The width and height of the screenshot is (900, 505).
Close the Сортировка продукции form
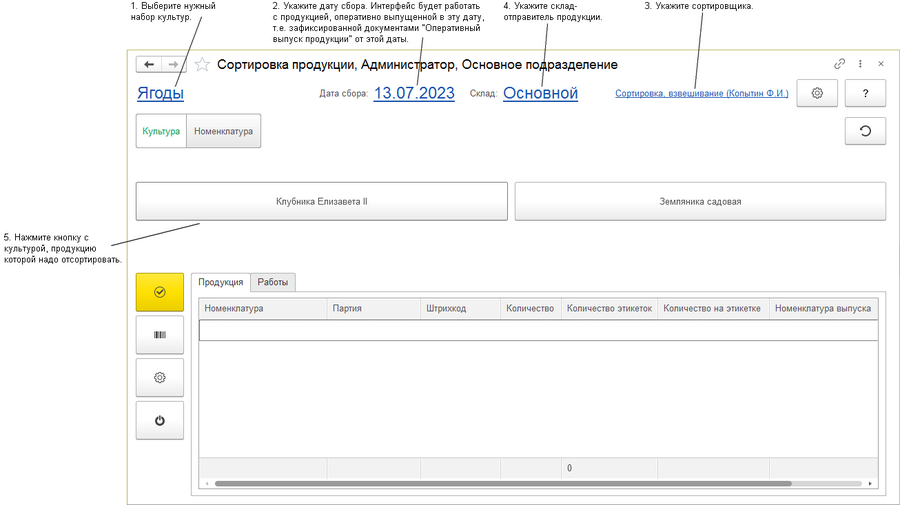[x=881, y=64]
